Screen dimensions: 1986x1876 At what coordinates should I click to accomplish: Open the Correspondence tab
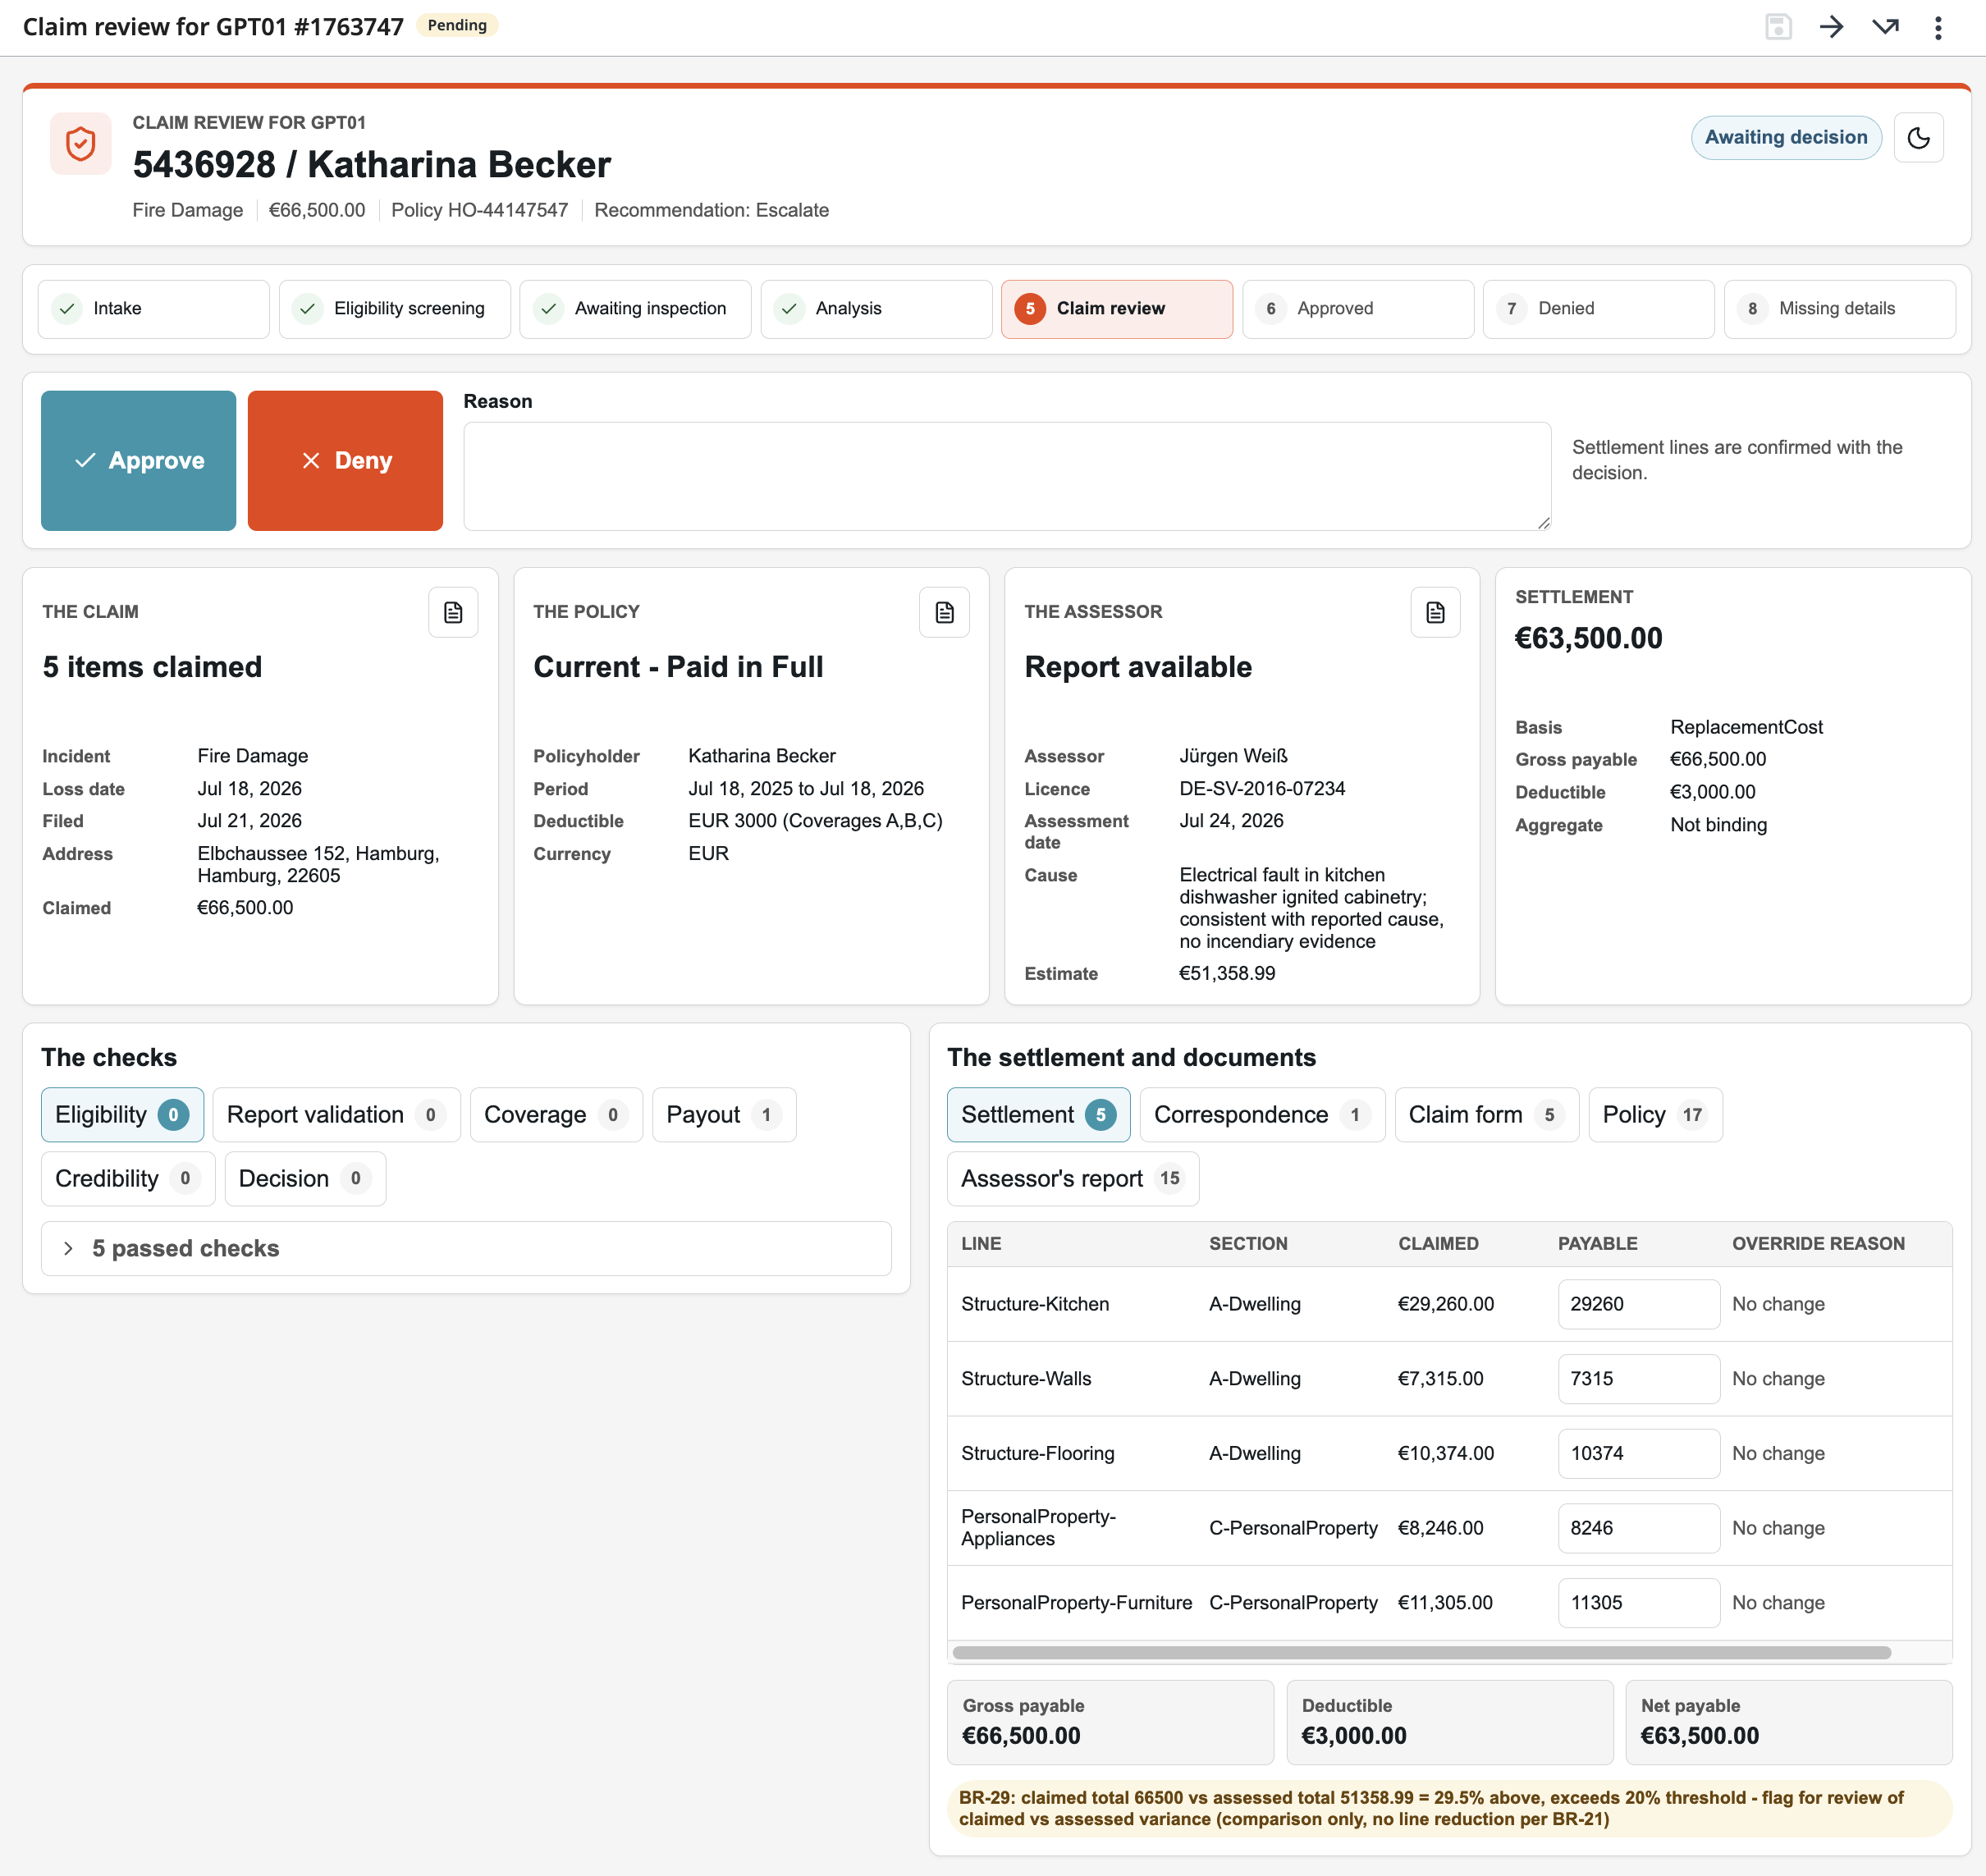pos(1262,1114)
